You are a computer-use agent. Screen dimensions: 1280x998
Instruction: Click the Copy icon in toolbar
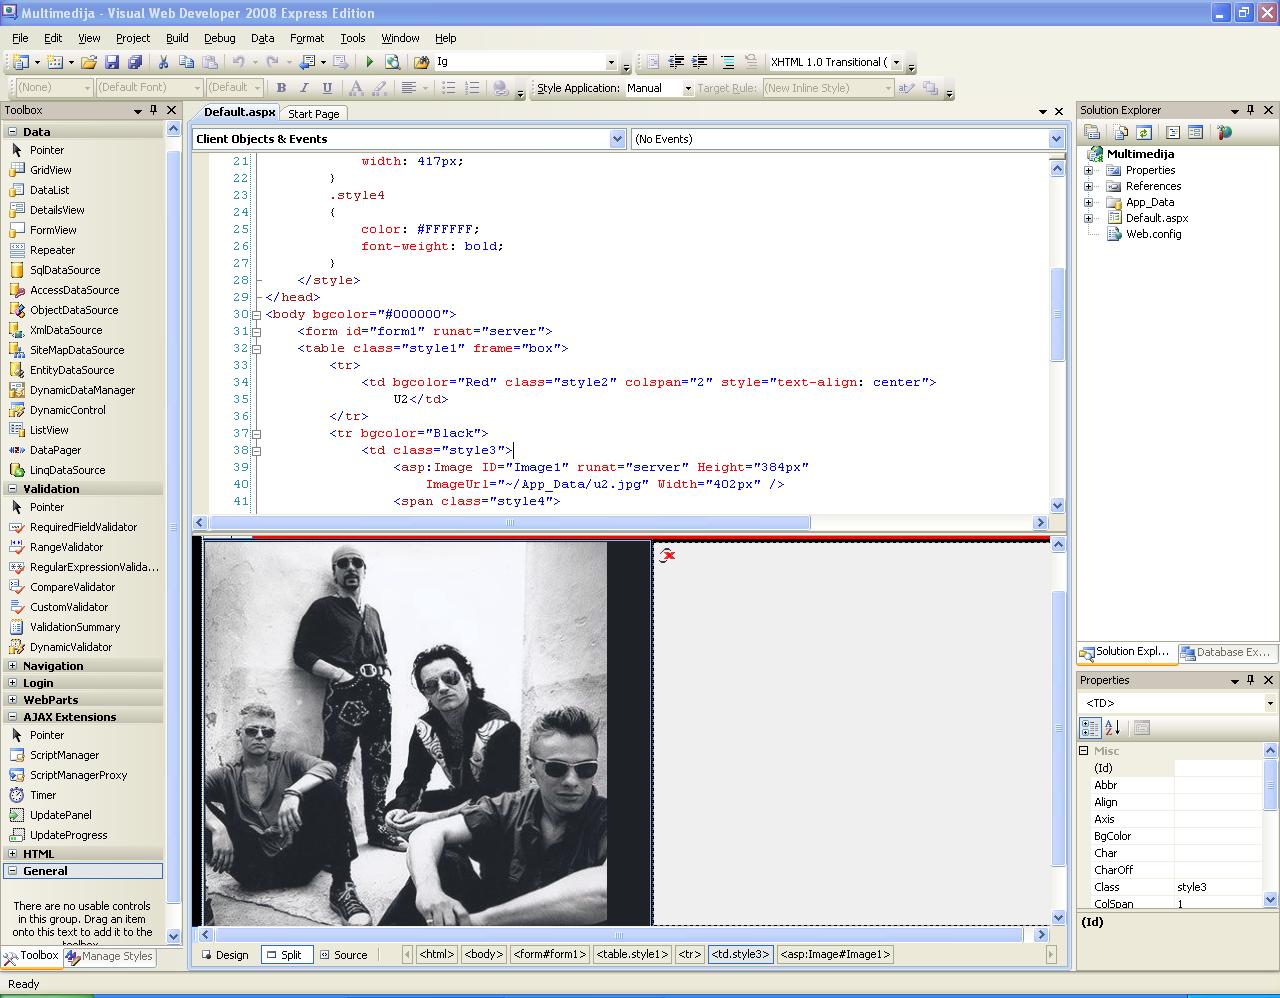(185, 62)
